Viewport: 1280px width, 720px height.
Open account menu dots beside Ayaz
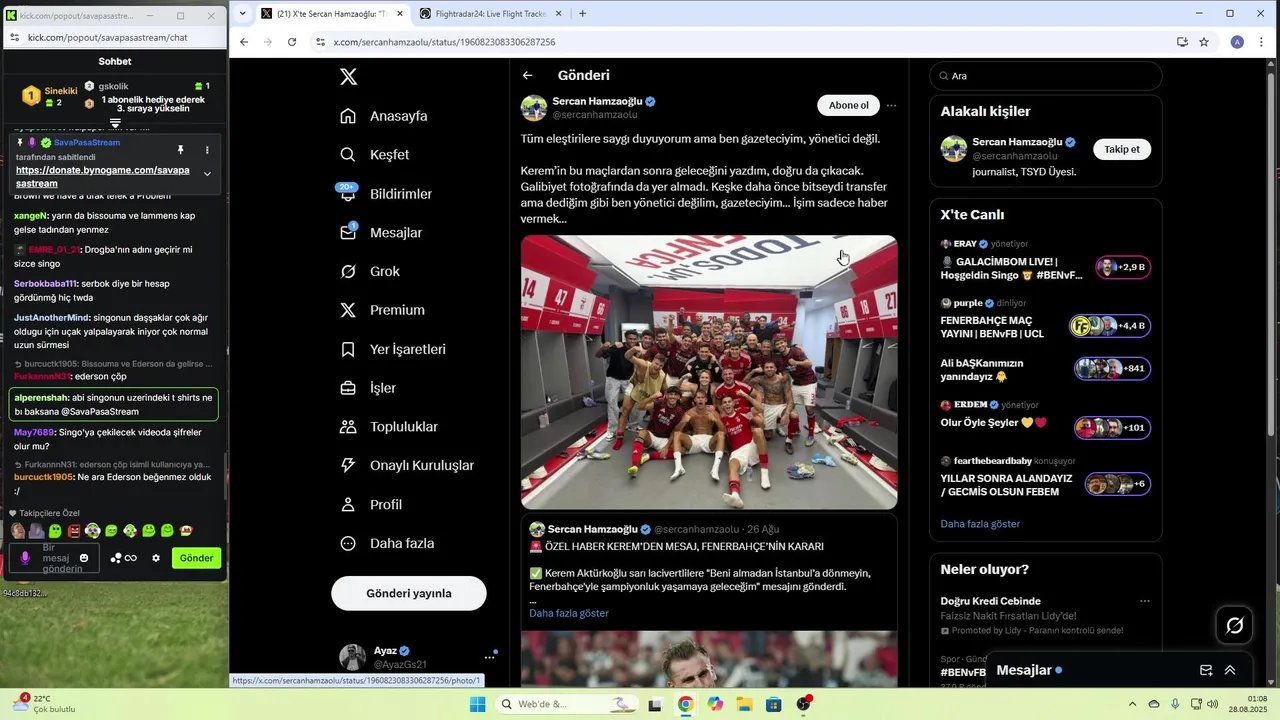tap(490, 657)
